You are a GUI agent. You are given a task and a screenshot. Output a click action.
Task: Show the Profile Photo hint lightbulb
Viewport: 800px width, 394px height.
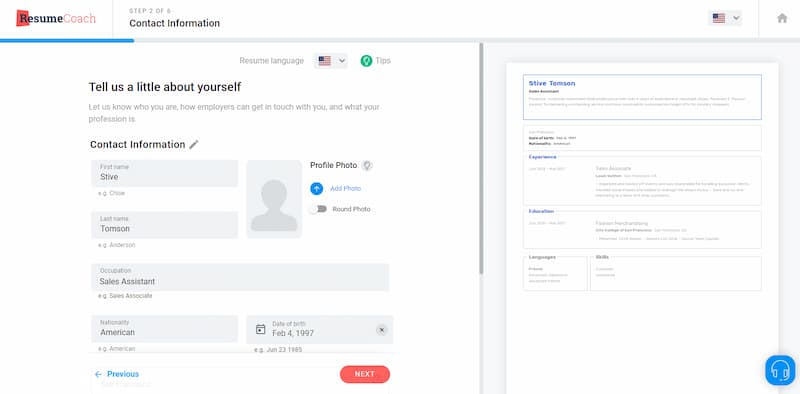click(x=367, y=165)
